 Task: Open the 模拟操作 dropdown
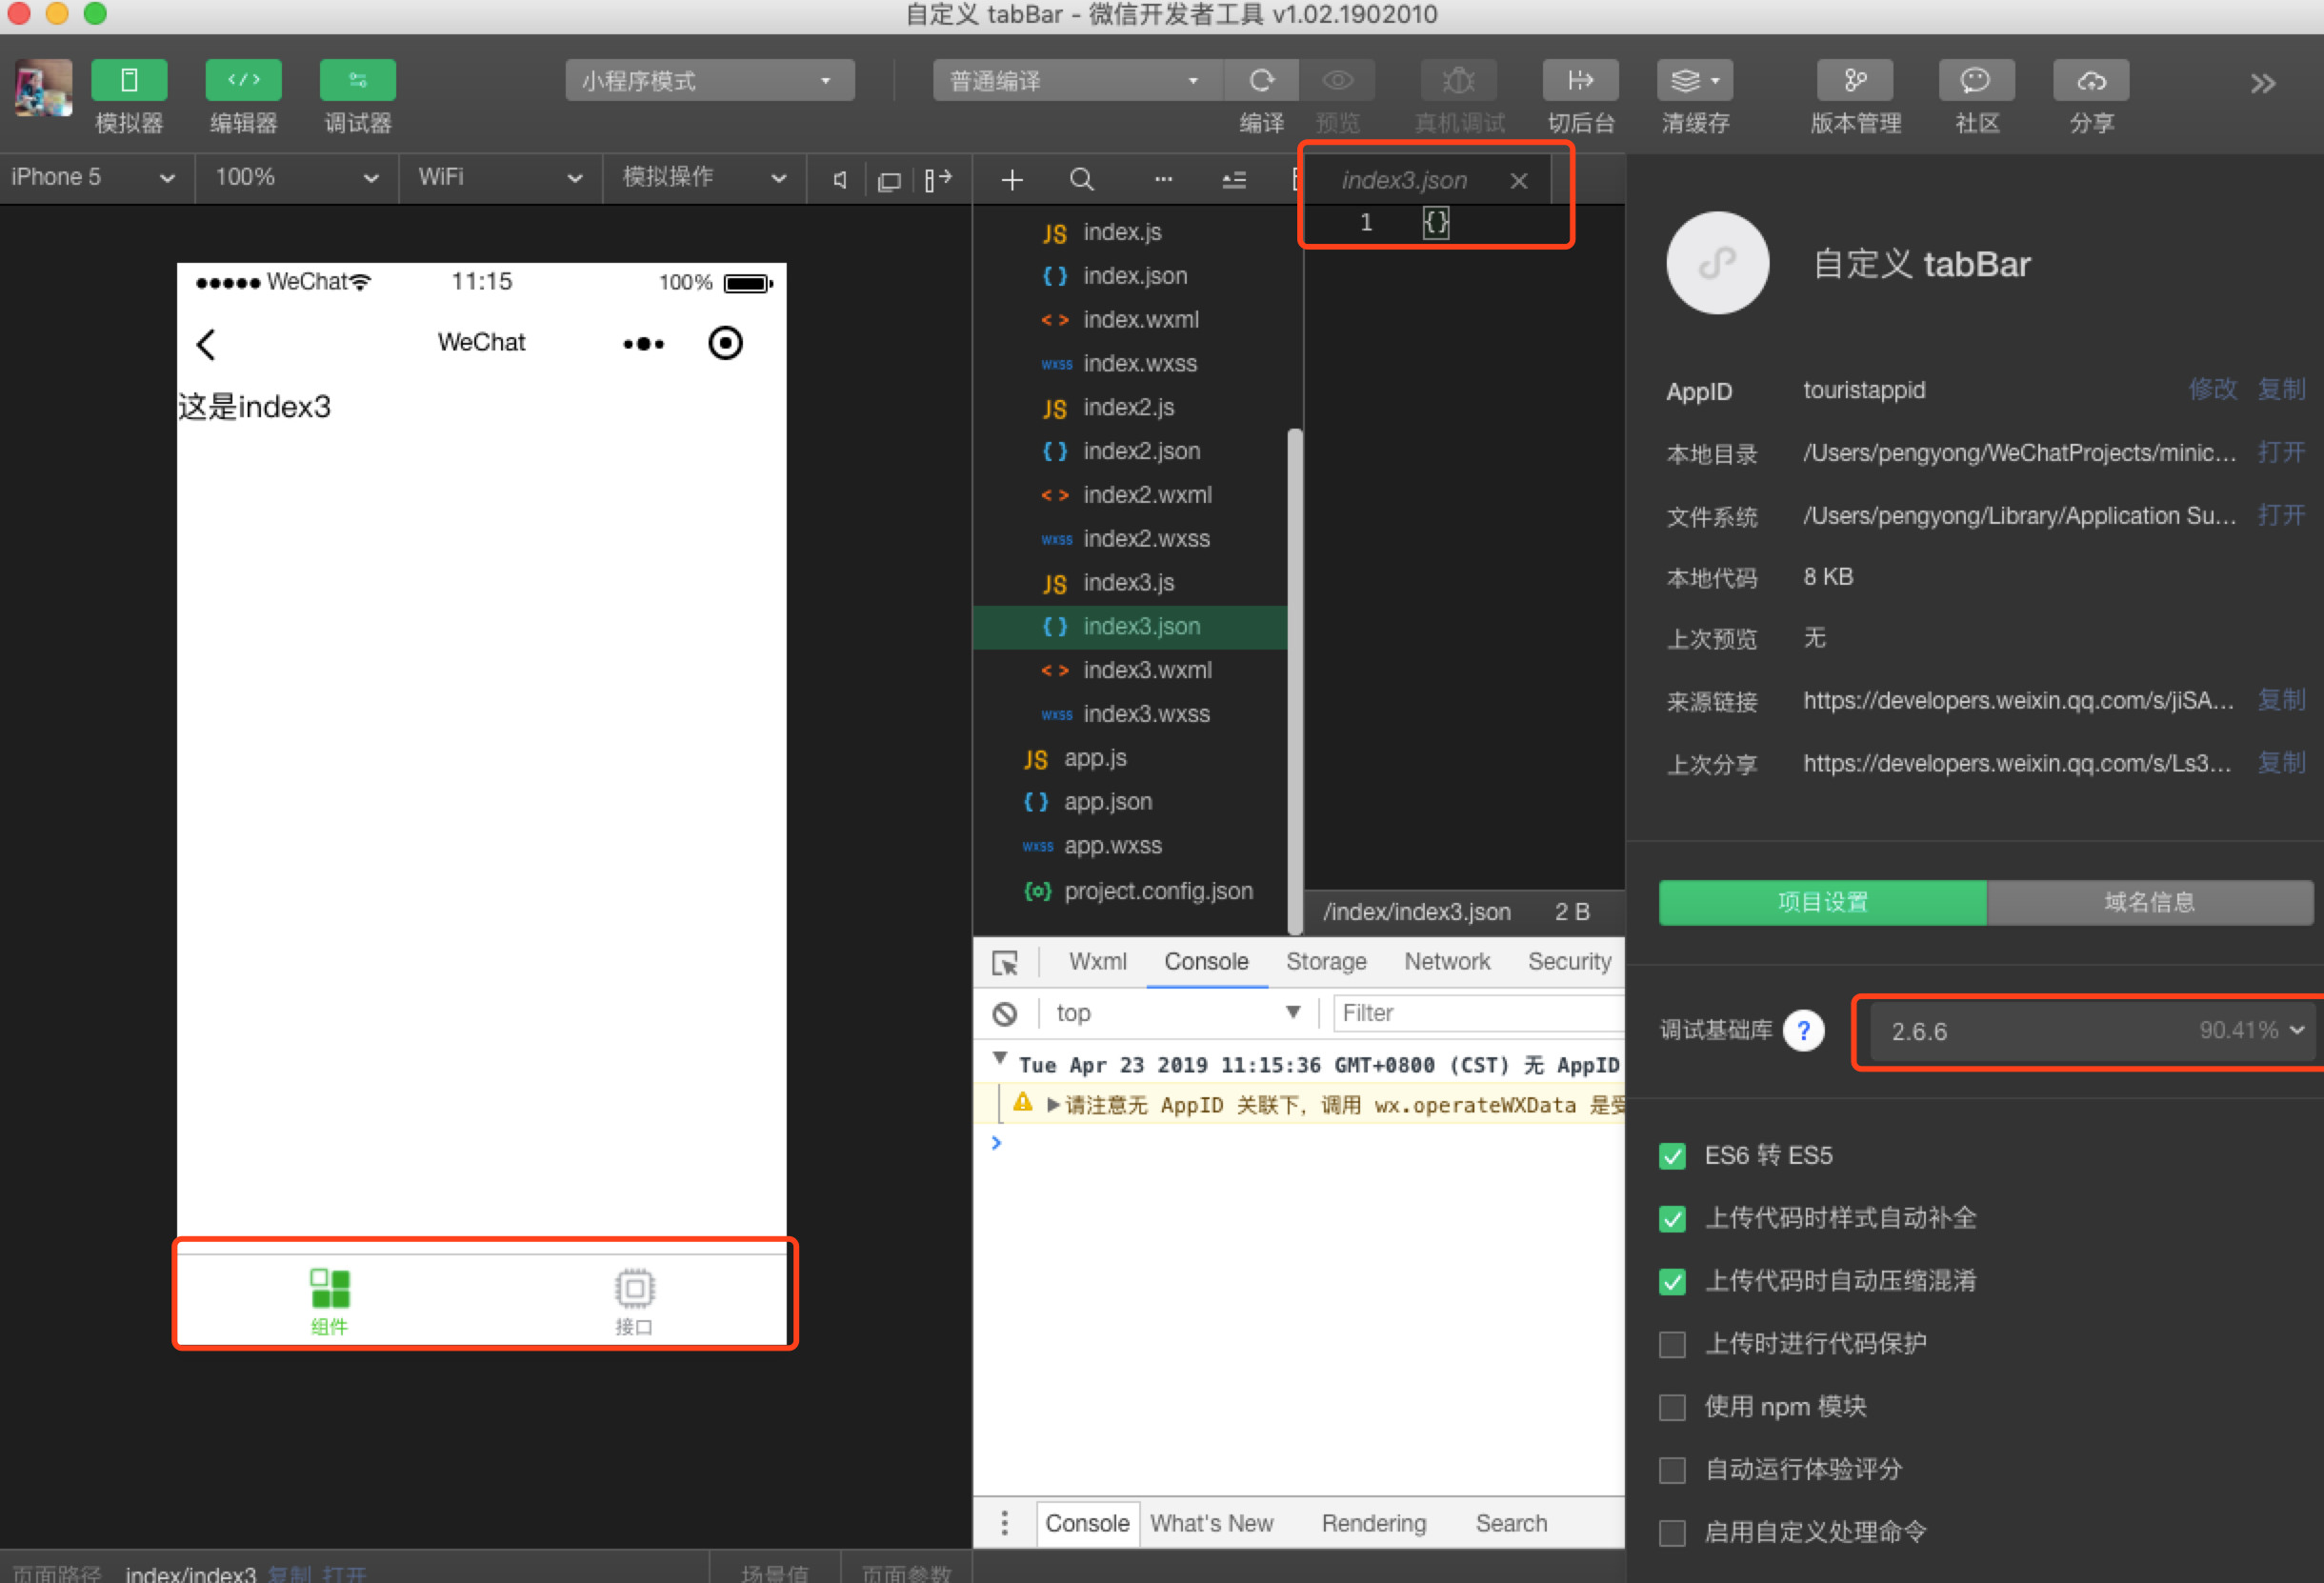pyautogui.click(x=704, y=178)
